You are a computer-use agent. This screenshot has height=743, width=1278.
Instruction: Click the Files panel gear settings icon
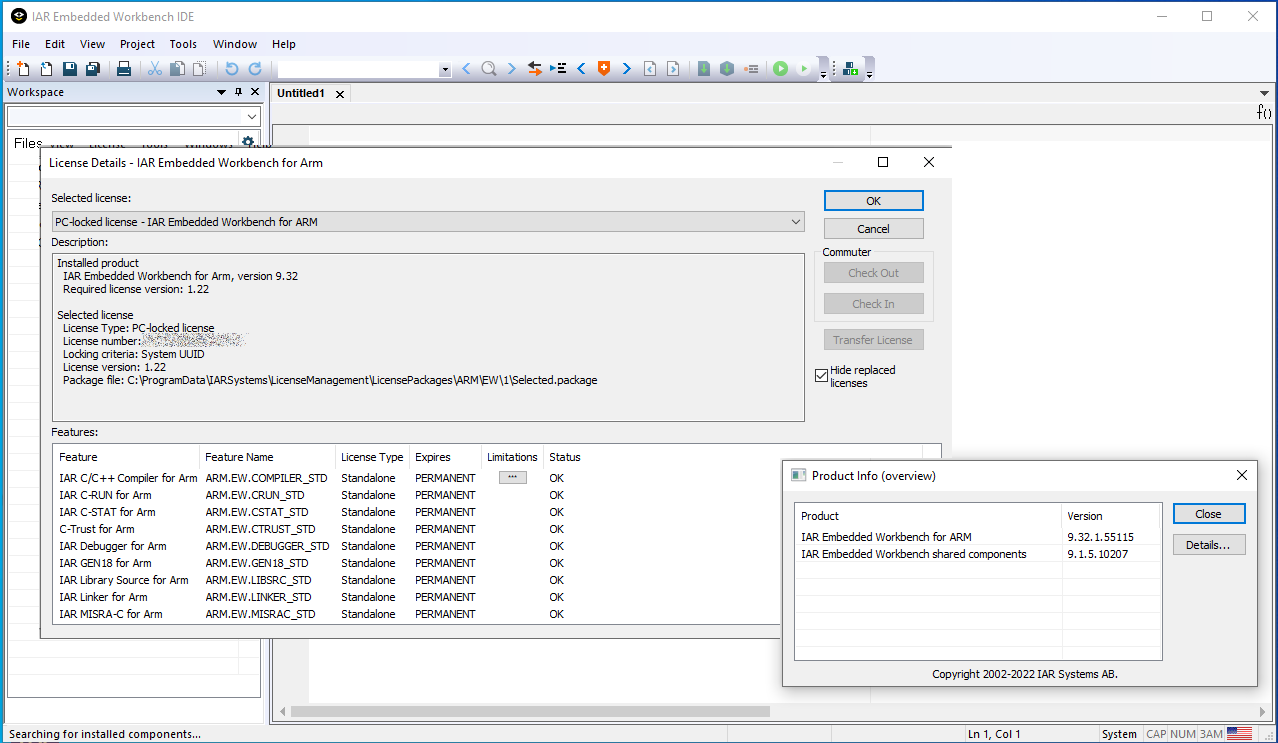coord(248,142)
